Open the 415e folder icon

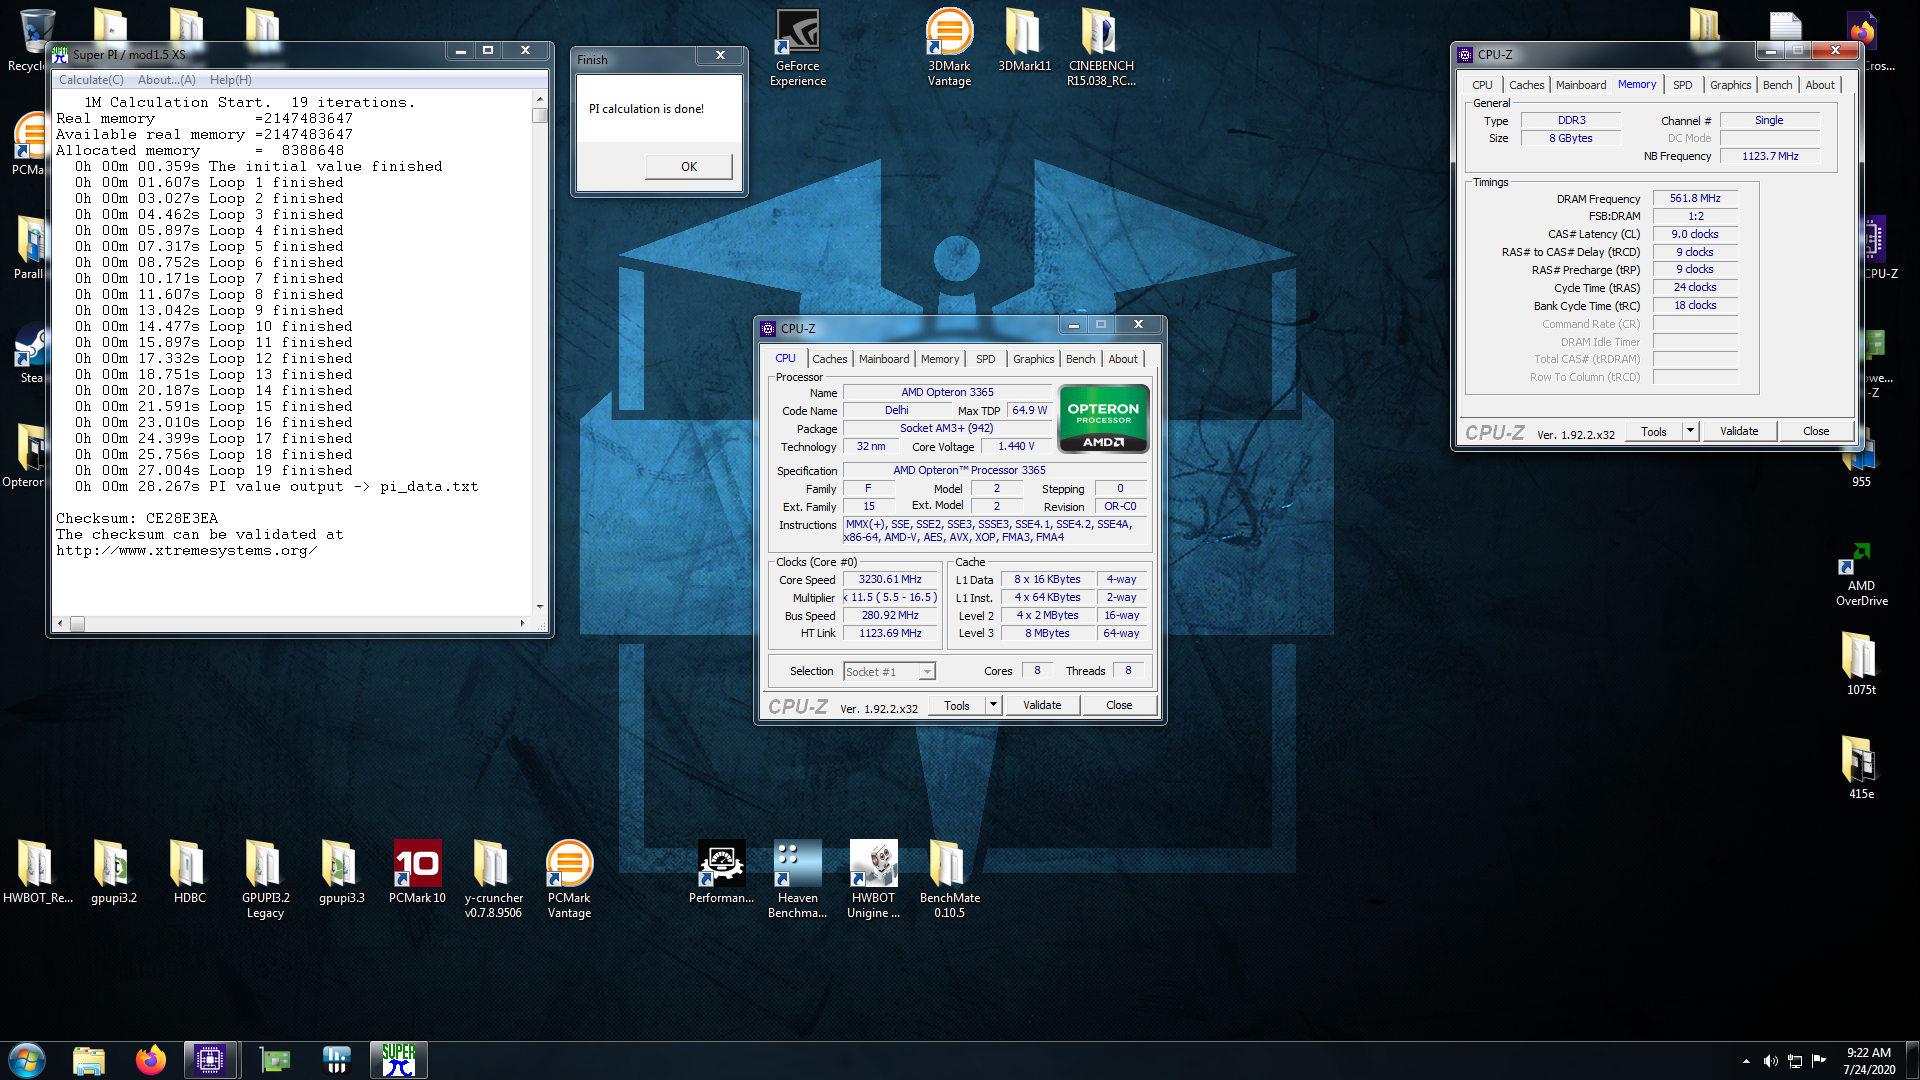1860,768
